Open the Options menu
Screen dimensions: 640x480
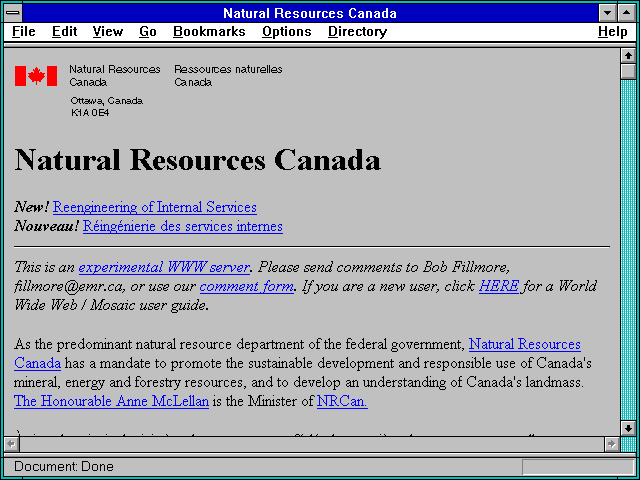coord(287,32)
